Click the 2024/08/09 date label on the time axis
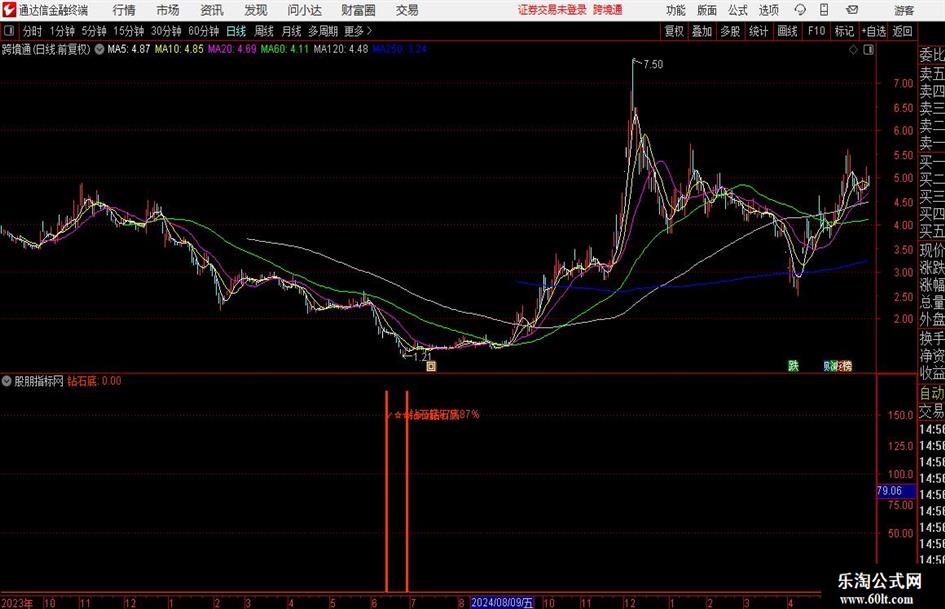Screen dimensions: 945x609 coord(502,602)
